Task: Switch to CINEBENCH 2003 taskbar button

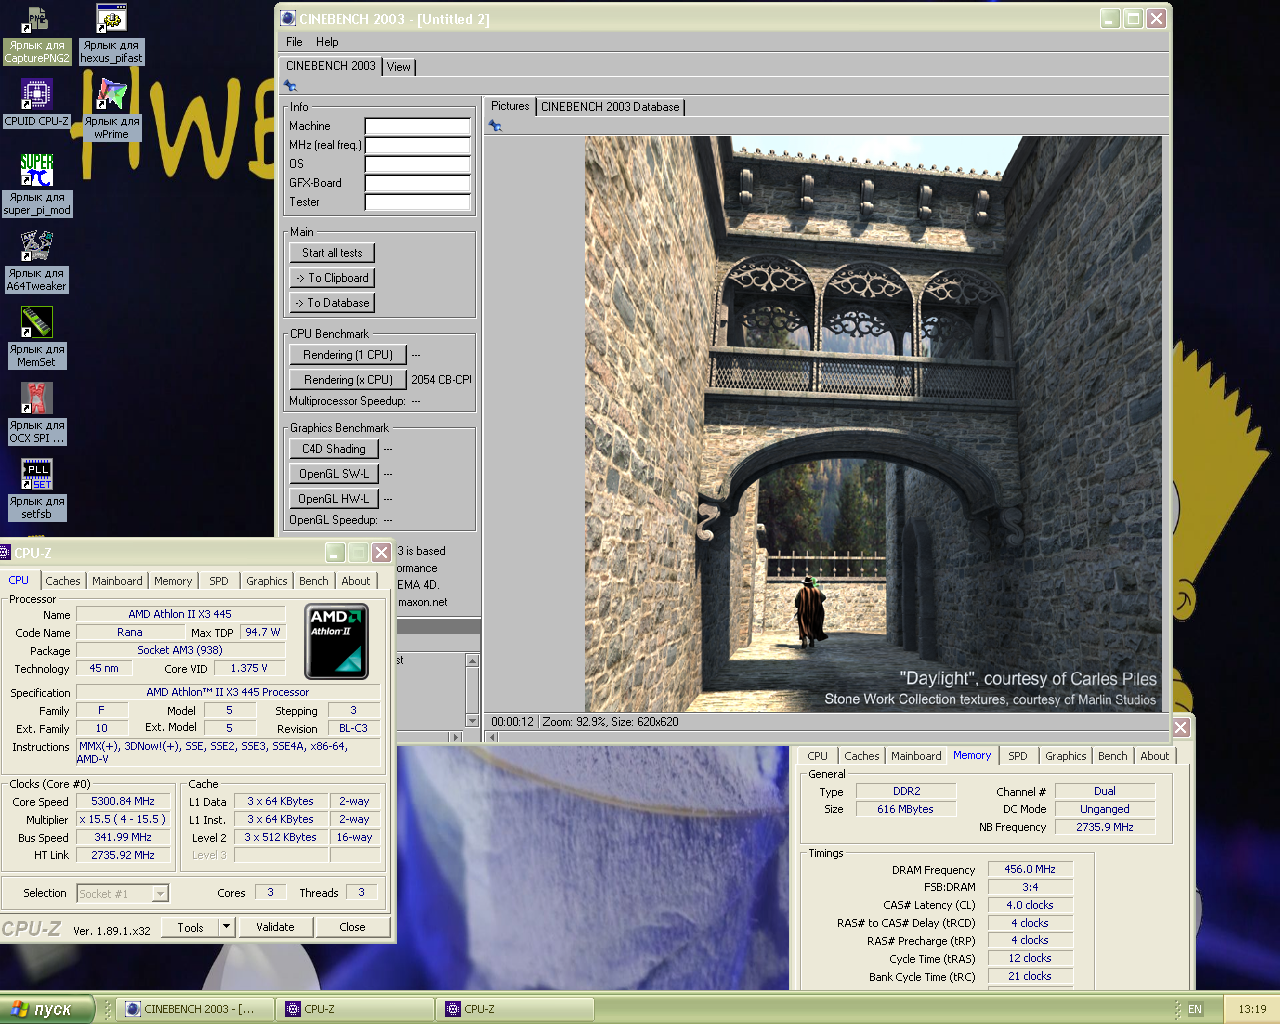Action: pyautogui.click(x=195, y=1009)
